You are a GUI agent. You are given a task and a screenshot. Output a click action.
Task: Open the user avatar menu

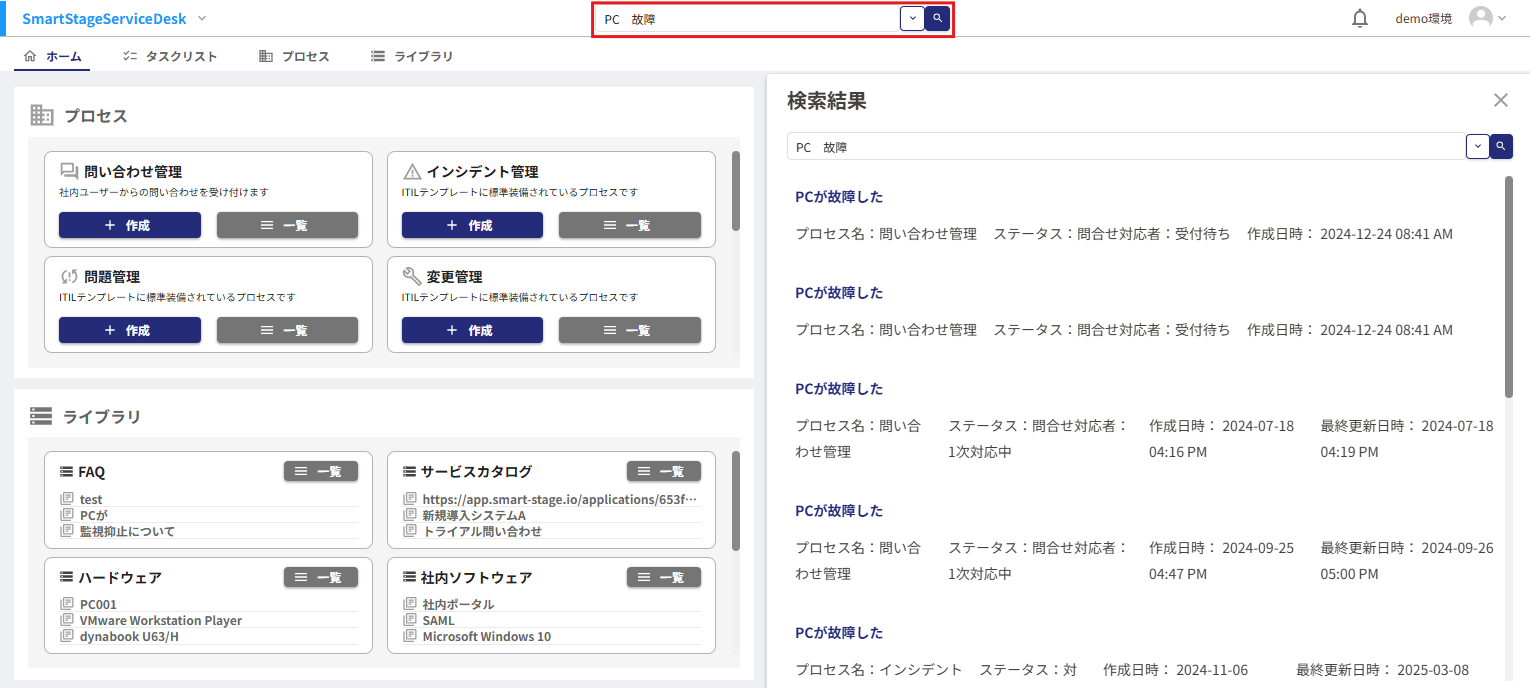(x=1487, y=18)
